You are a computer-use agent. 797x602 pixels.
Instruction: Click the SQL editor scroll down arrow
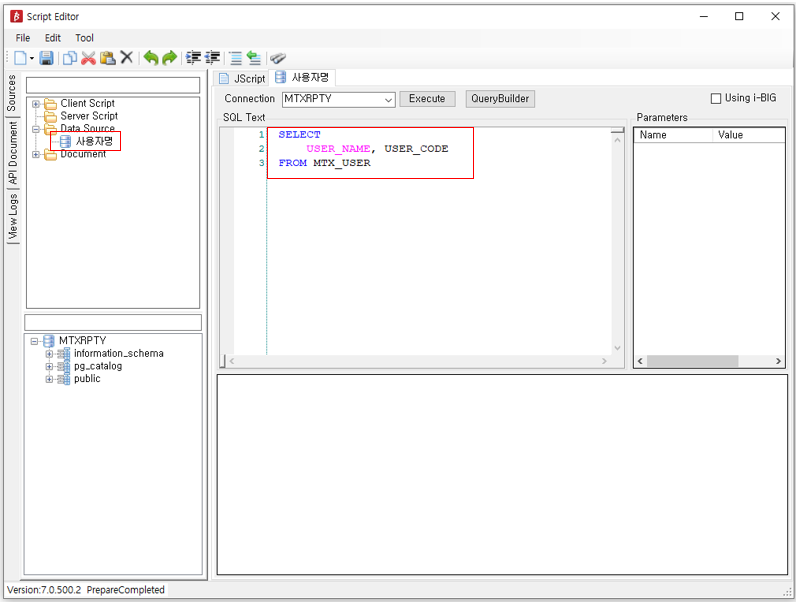pyautogui.click(x=618, y=348)
